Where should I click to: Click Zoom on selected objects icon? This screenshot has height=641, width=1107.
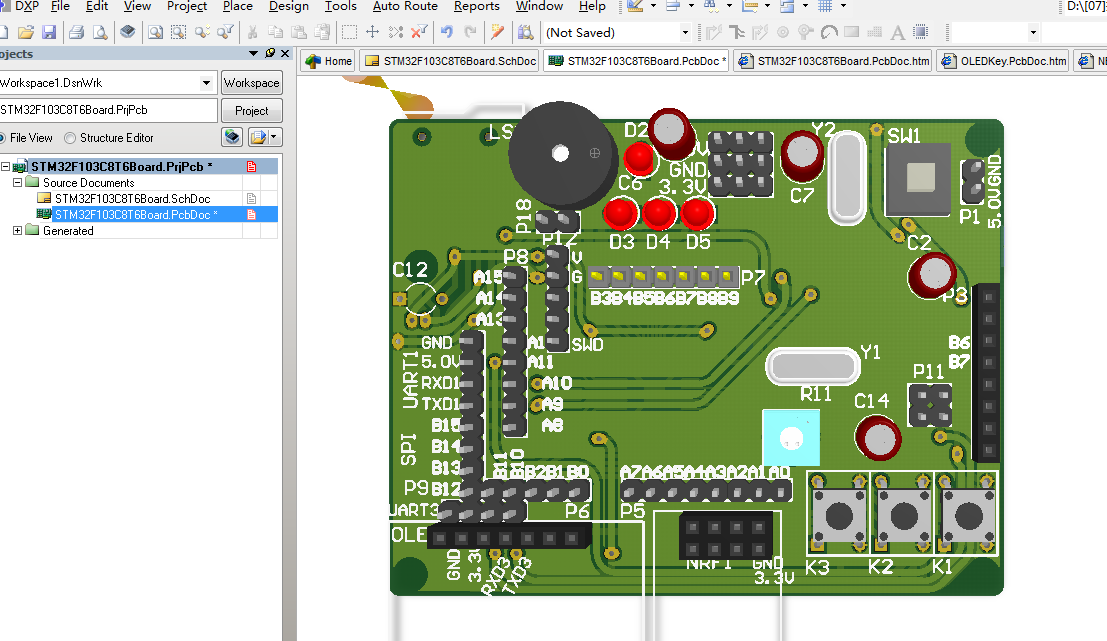[203, 32]
